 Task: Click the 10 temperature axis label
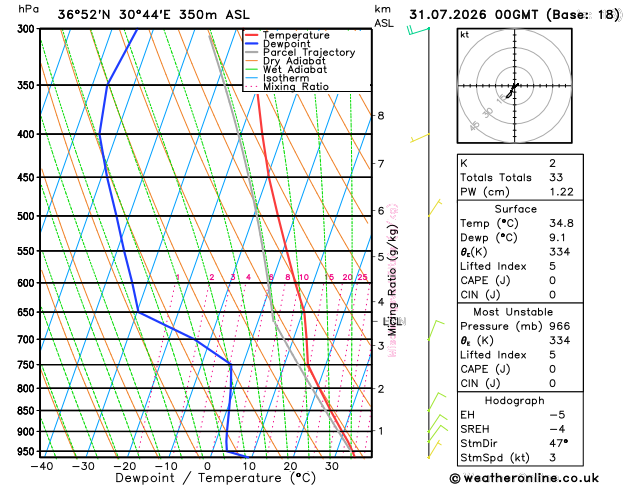249,466
